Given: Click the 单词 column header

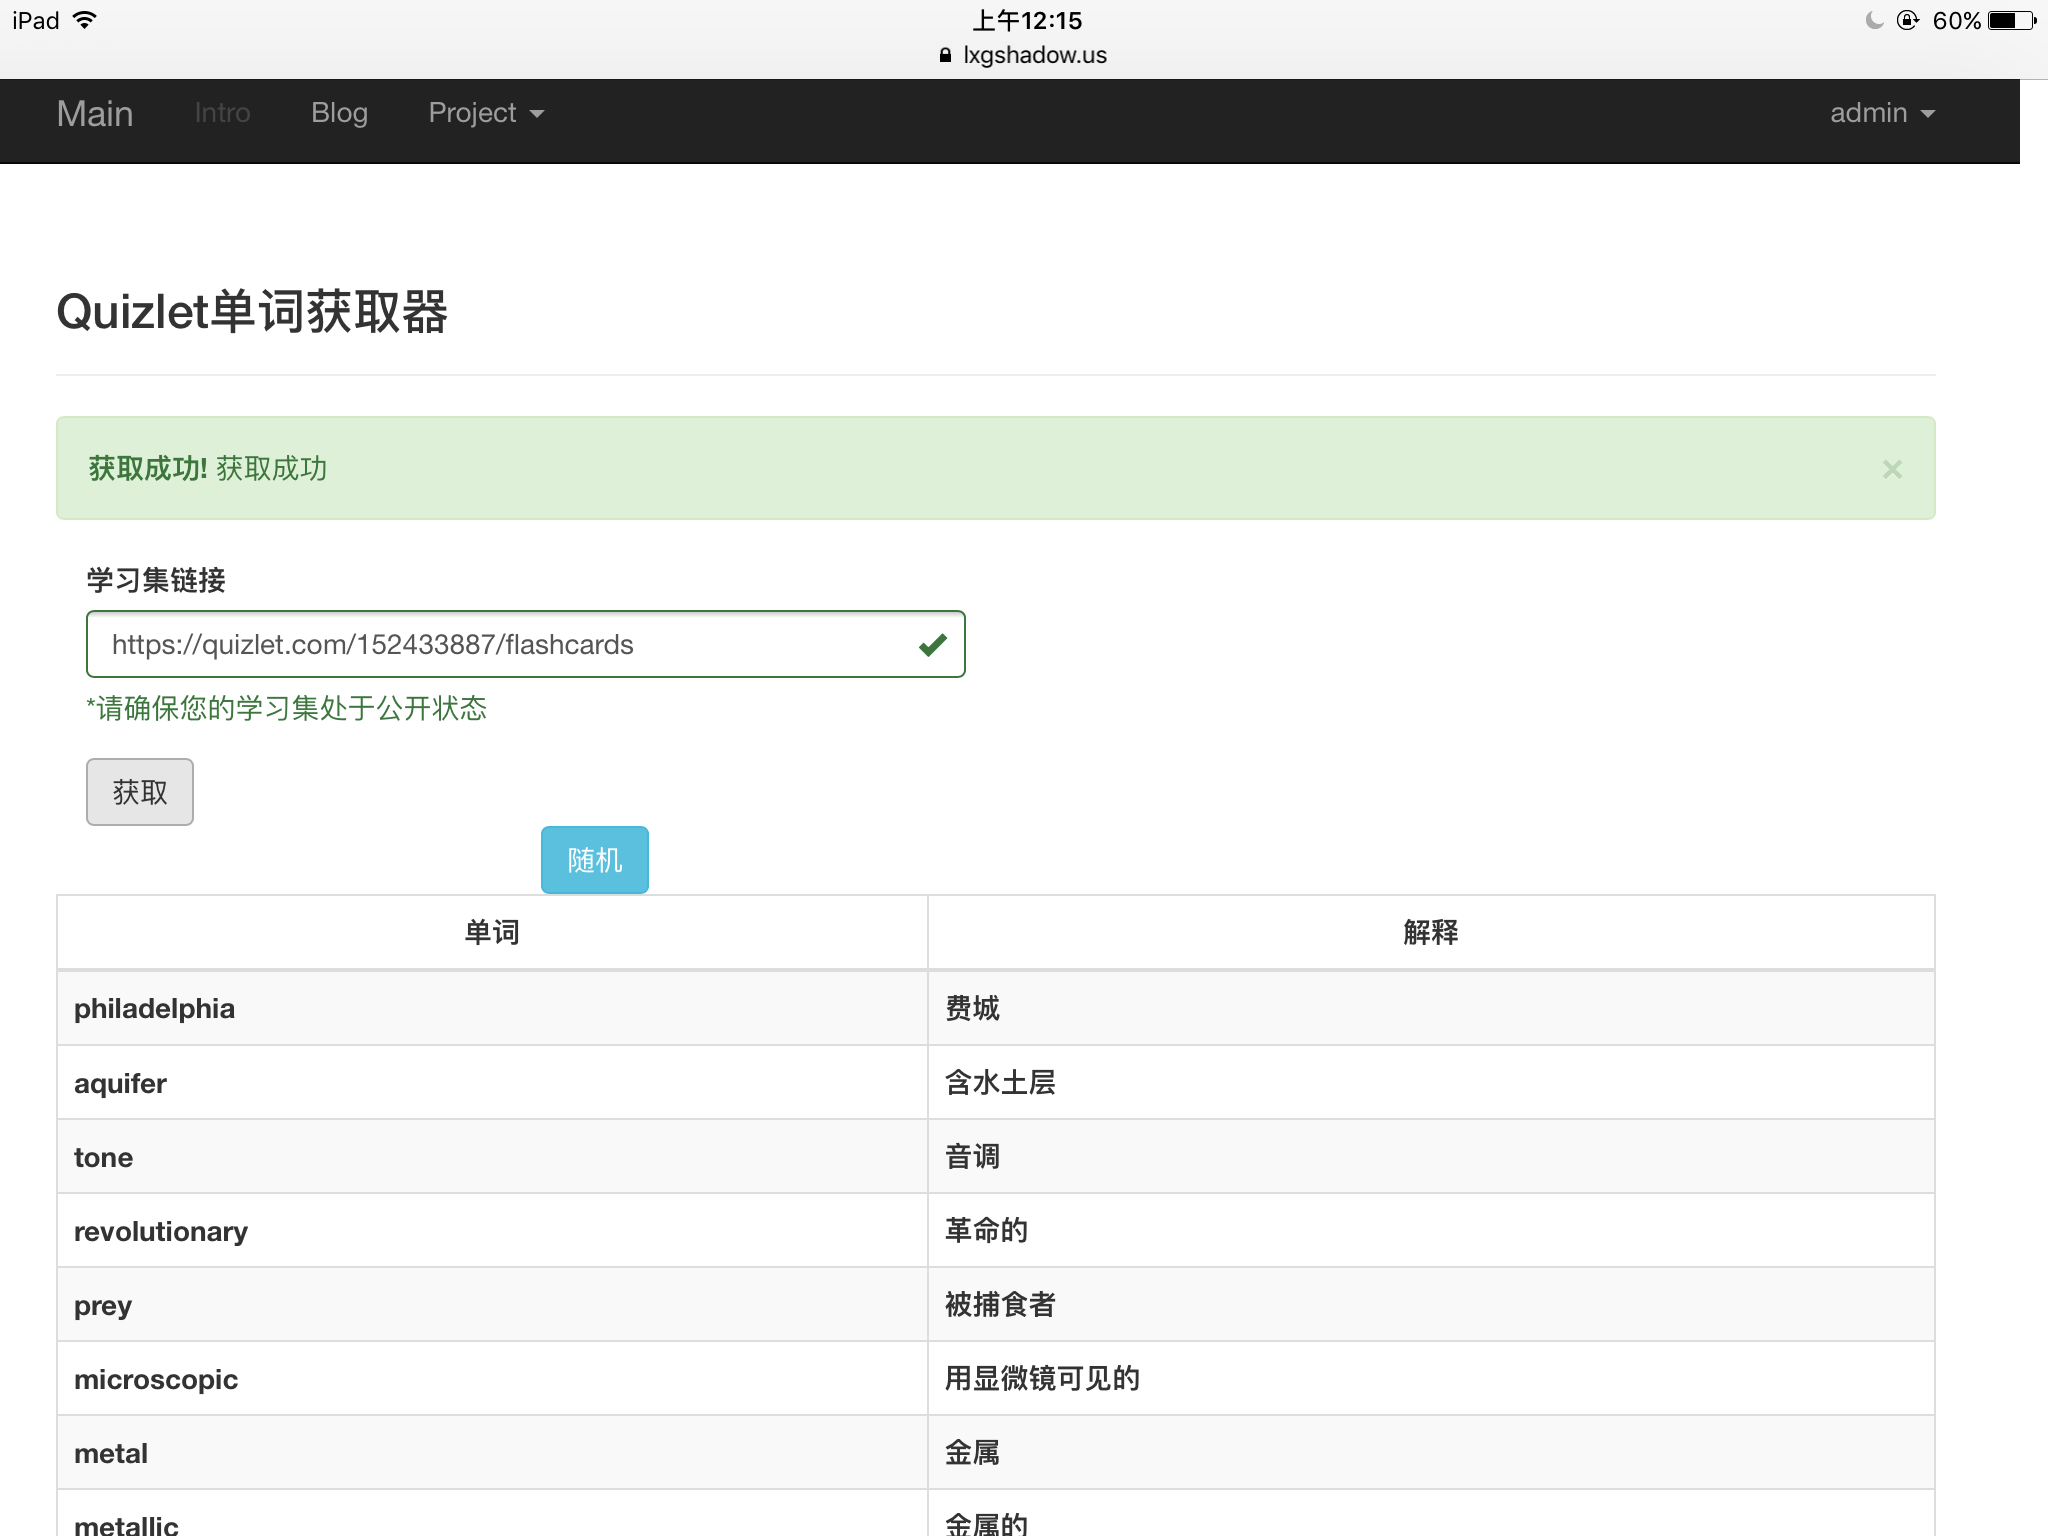Looking at the screenshot, I should pyautogui.click(x=492, y=932).
